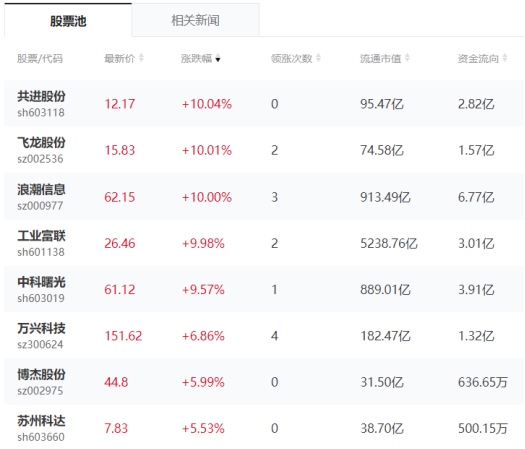Select stock code sh603118

pyautogui.click(x=41, y=113)
